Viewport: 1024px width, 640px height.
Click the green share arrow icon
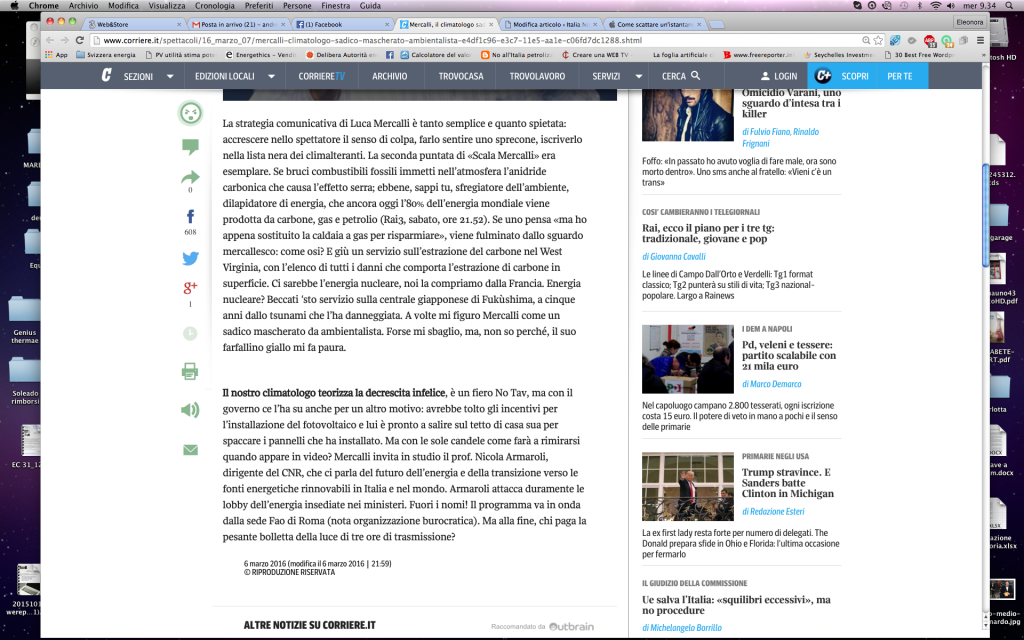coord(190,178)
